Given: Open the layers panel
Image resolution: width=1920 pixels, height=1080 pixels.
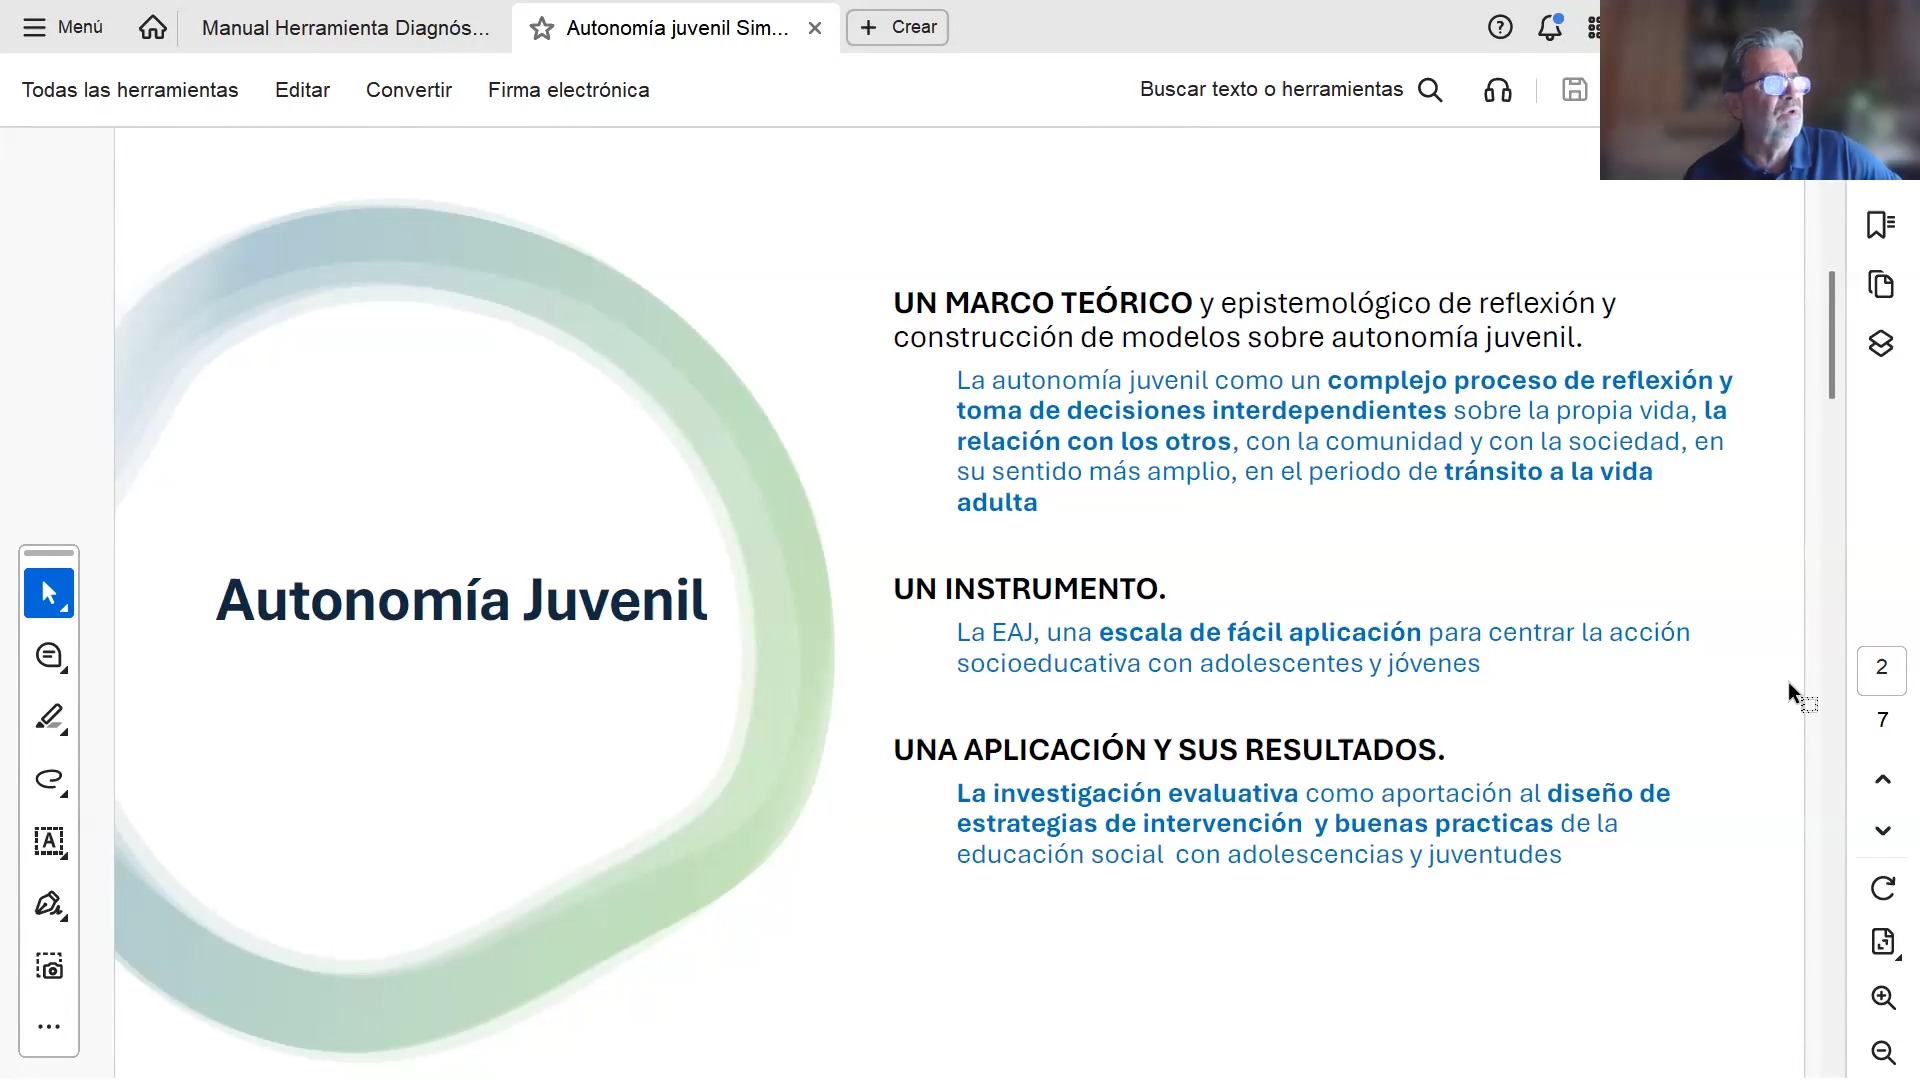Looking at the screenshot, I should [x=1881, y=344].
